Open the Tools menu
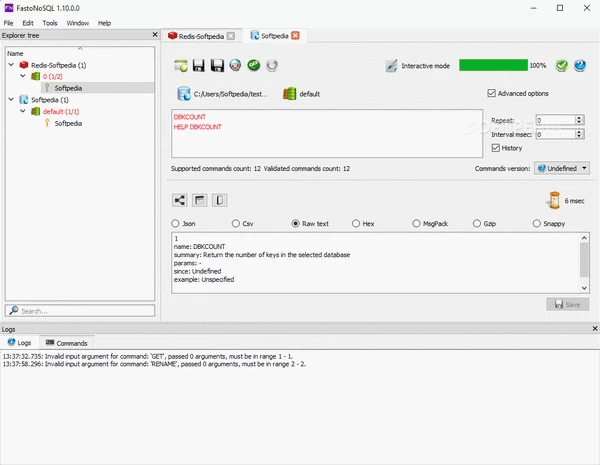 [50, 22]
